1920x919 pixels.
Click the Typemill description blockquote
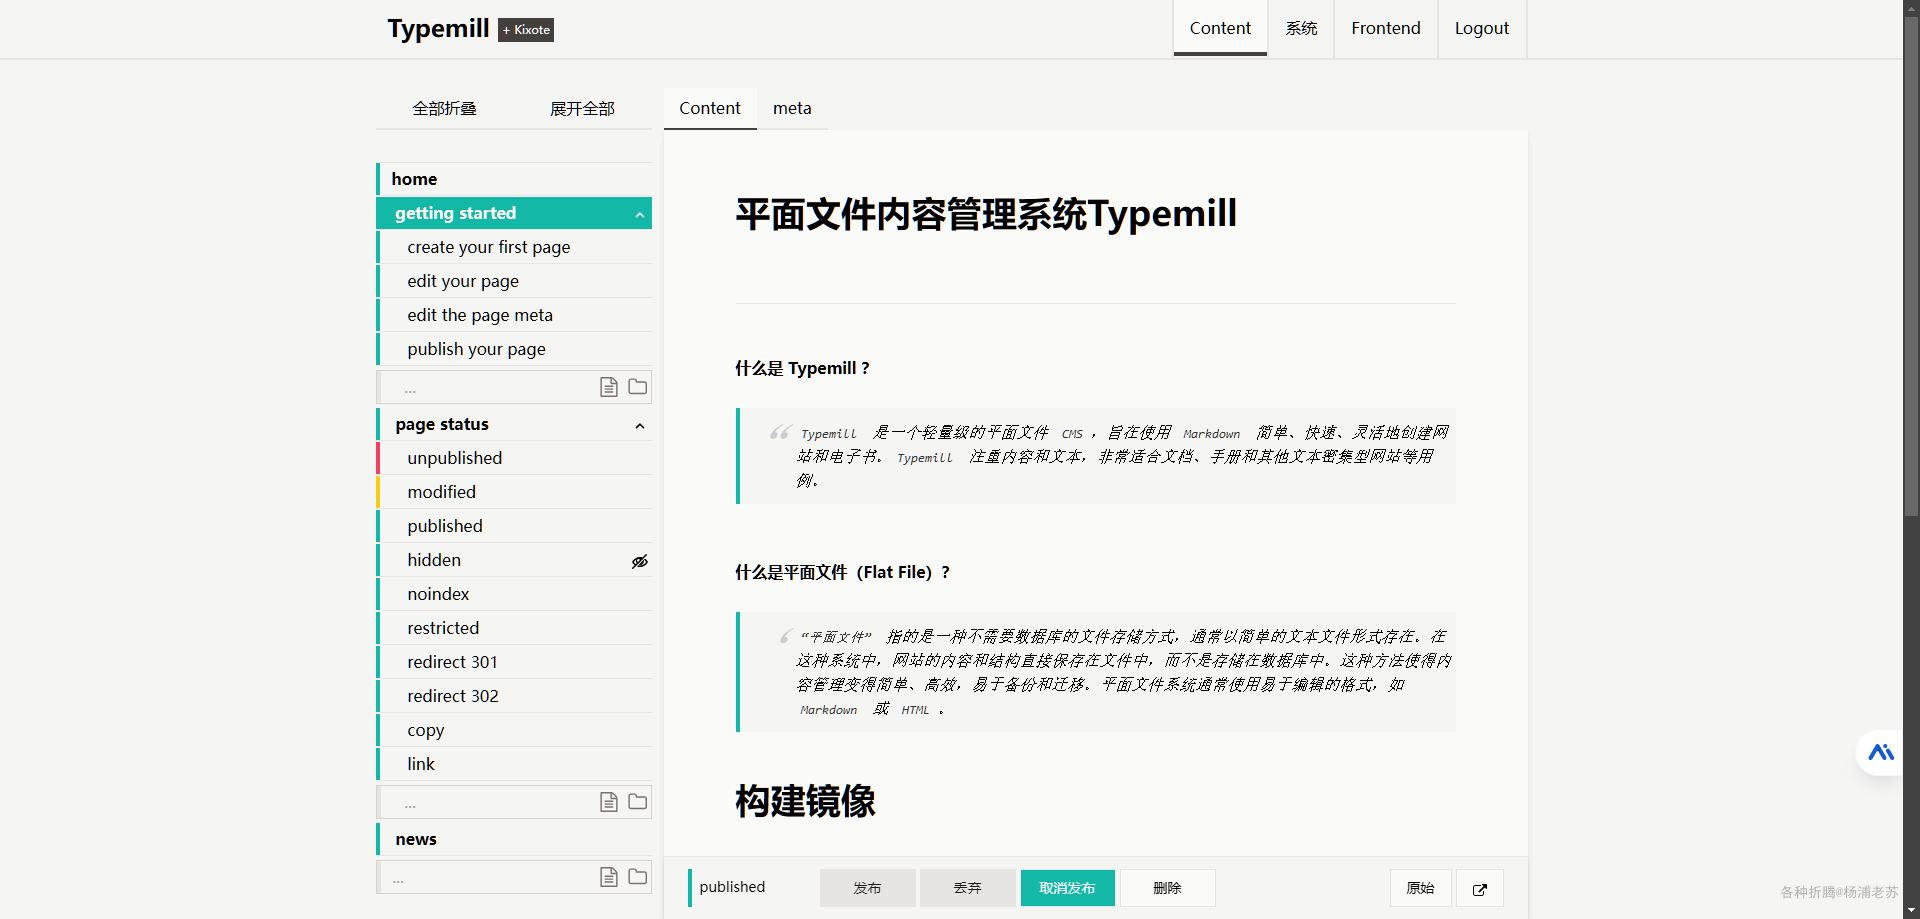tap(1096, 456)
